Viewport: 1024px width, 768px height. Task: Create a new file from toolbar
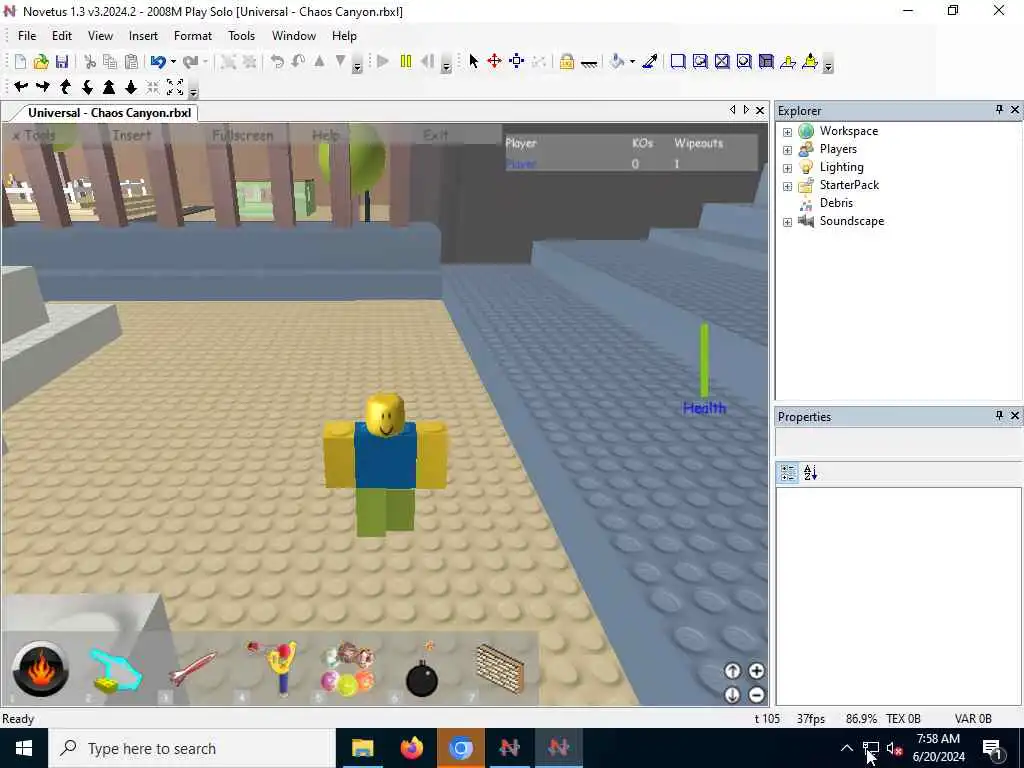(20, 61)
